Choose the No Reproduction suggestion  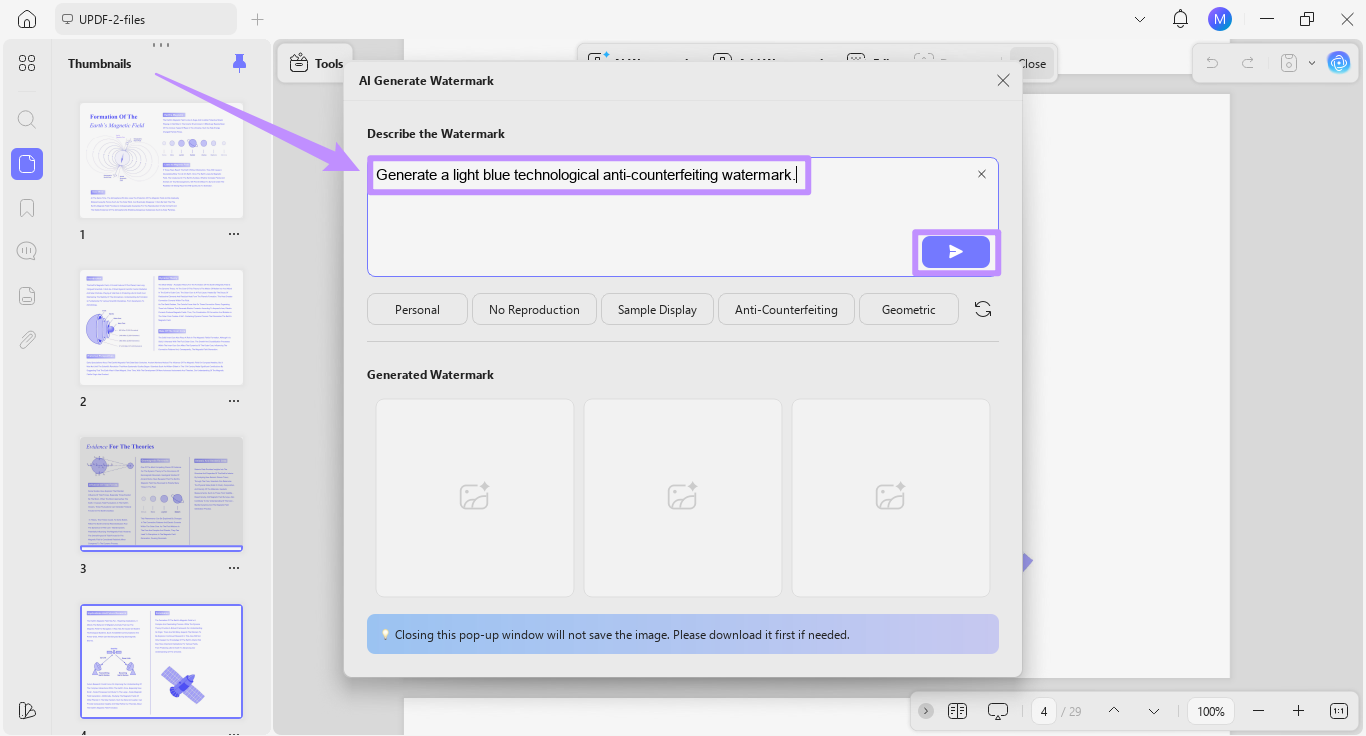coord(534,309)
